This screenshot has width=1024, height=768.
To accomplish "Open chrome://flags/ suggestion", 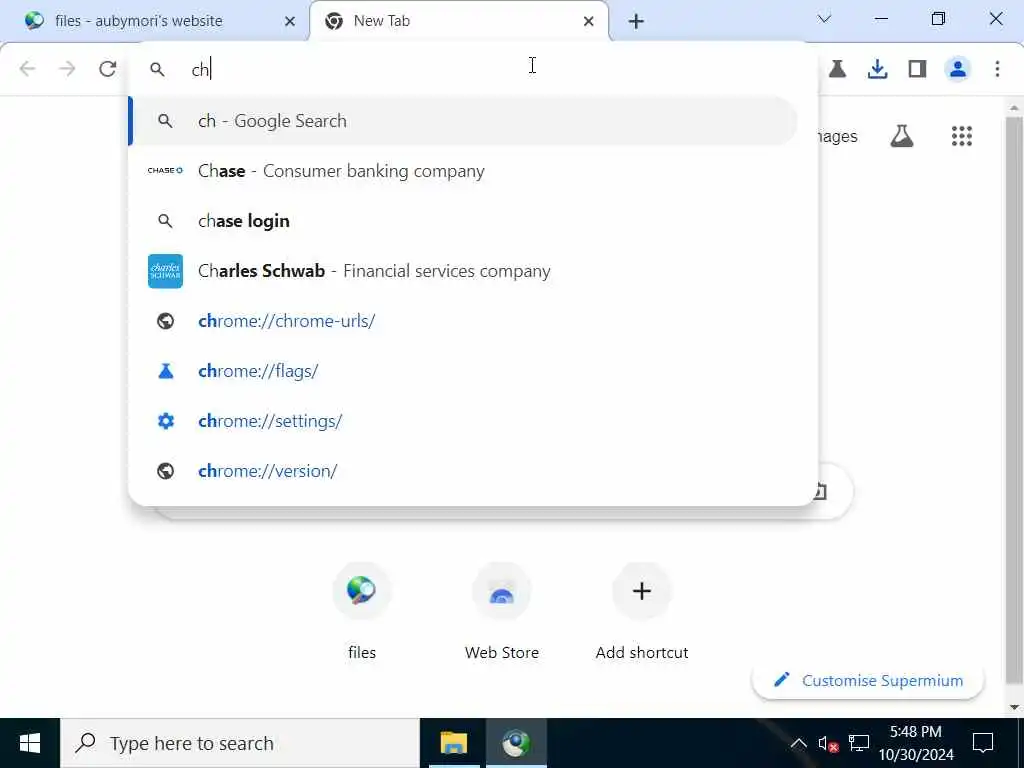I will pos(464,371).
